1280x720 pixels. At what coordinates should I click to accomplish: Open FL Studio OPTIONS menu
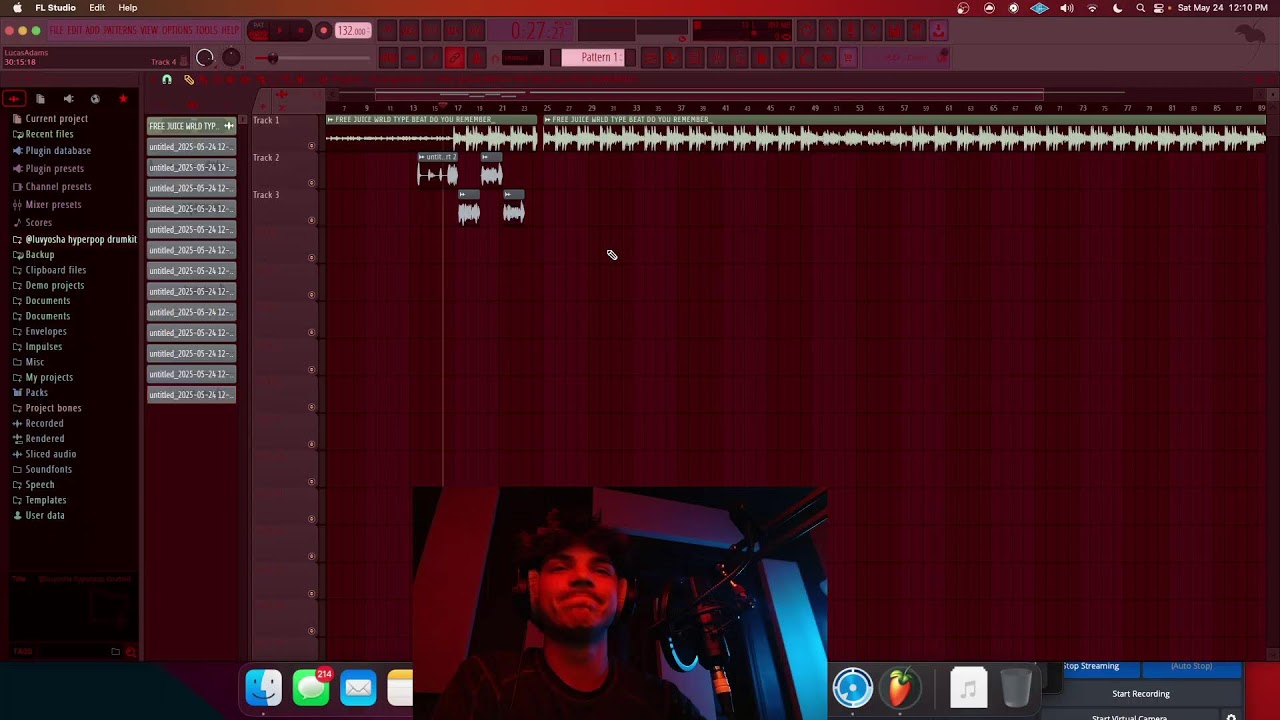click(177, 31)
